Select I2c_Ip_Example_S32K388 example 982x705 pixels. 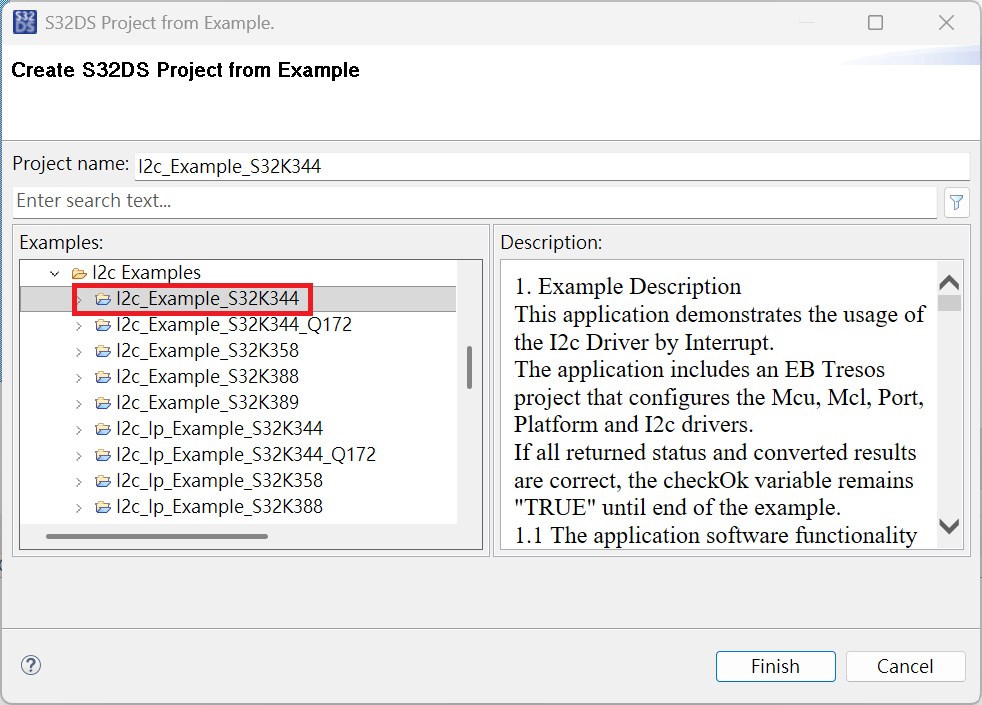click(x=219, y=507)
